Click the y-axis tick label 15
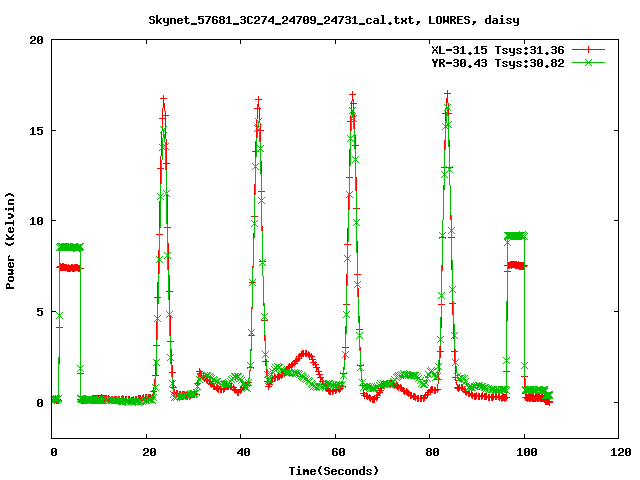This screenshot has height=480, width=640. 36,131
